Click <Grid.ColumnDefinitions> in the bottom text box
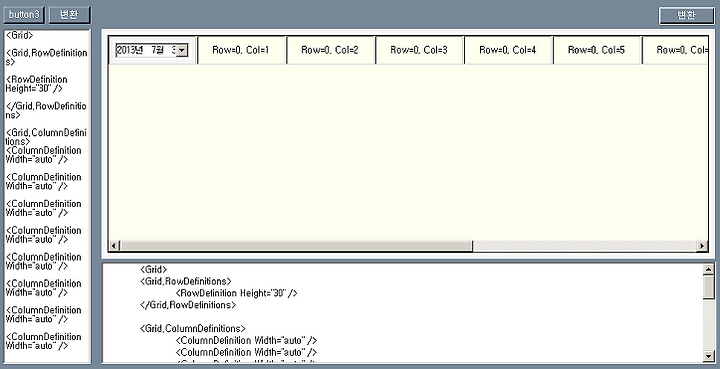This screenshot has height=369, width=720. pyautogui.click(x=193, y=329)
